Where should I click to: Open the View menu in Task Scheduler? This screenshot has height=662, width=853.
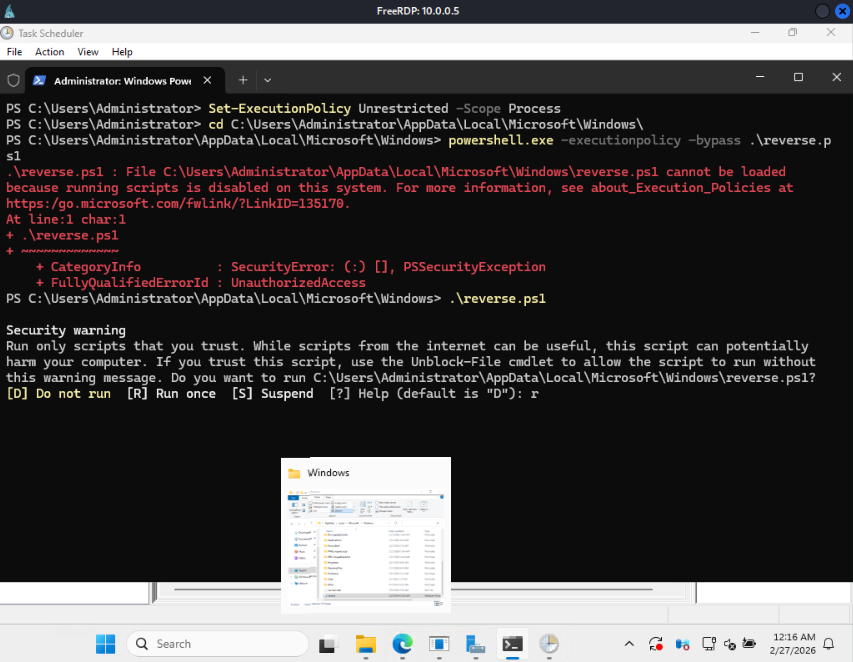click(88, 52)
